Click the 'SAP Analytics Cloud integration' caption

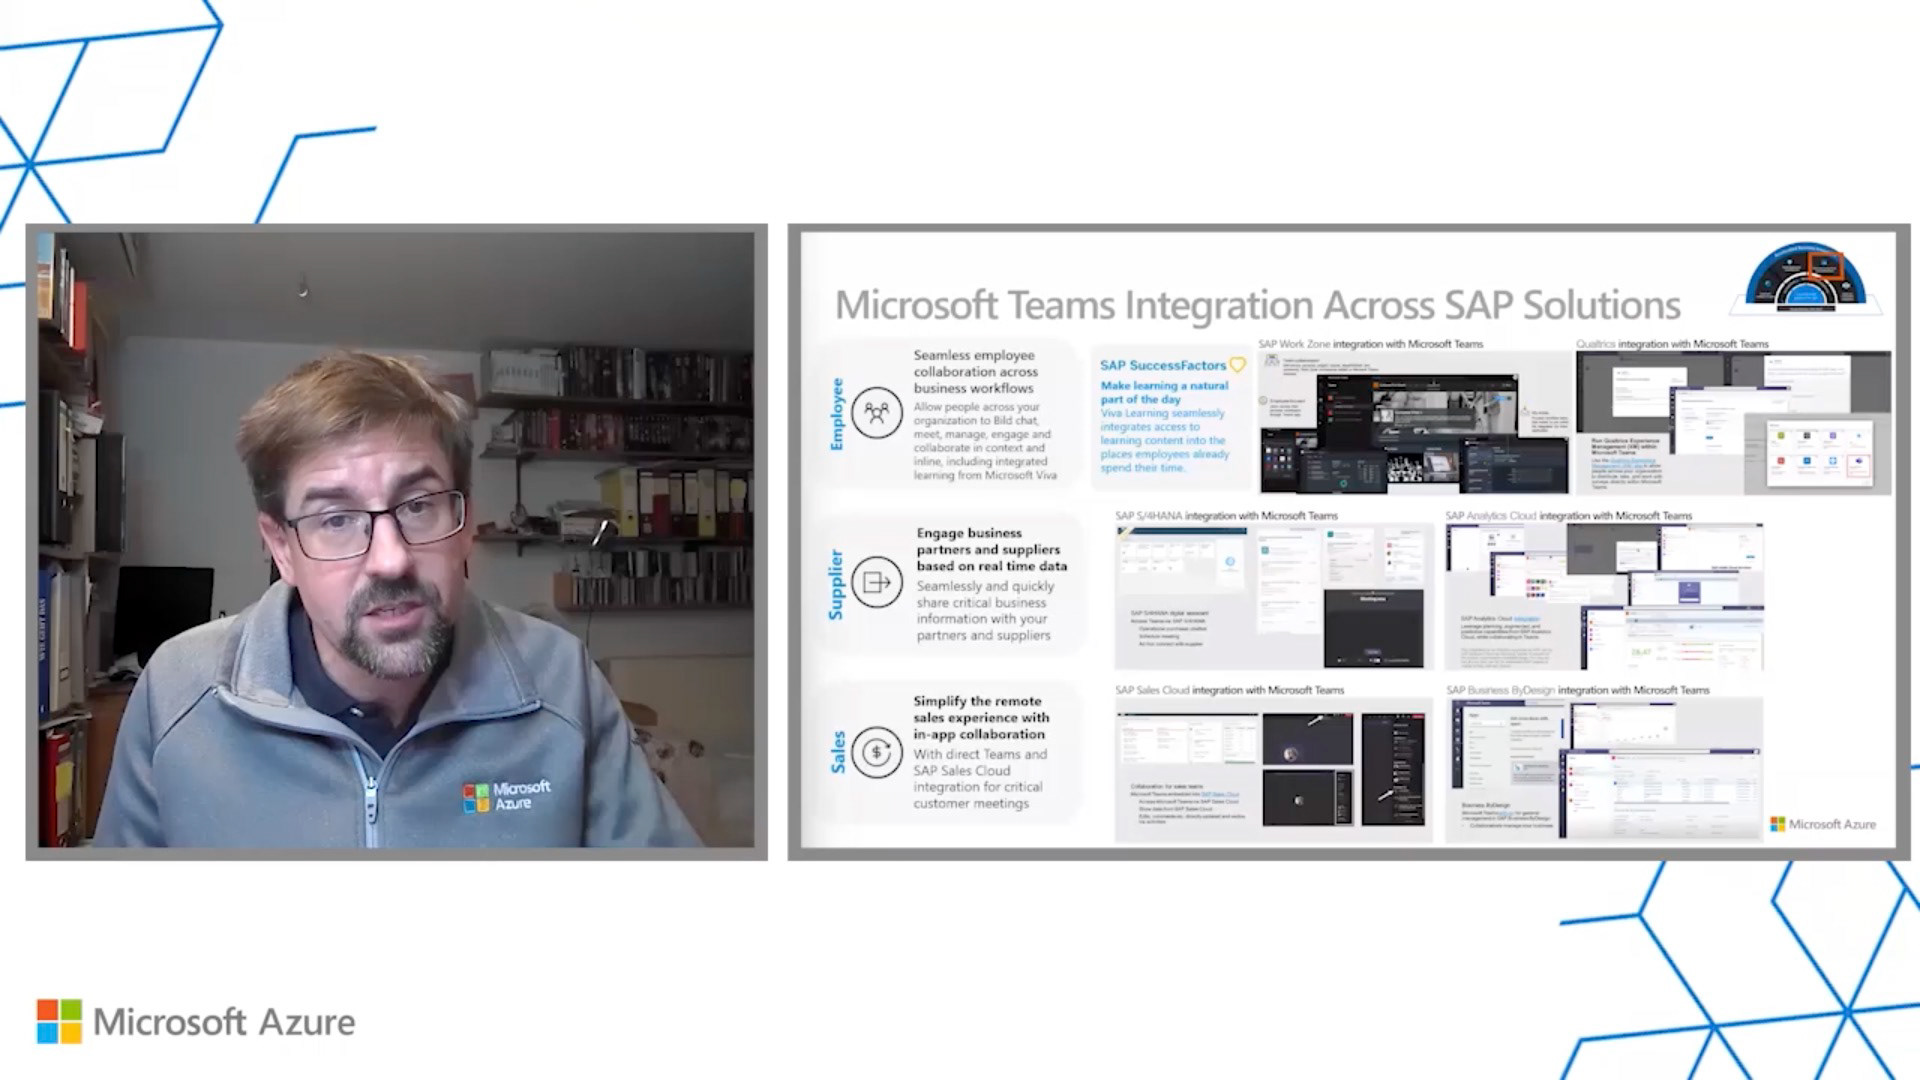click(1568, 516)
